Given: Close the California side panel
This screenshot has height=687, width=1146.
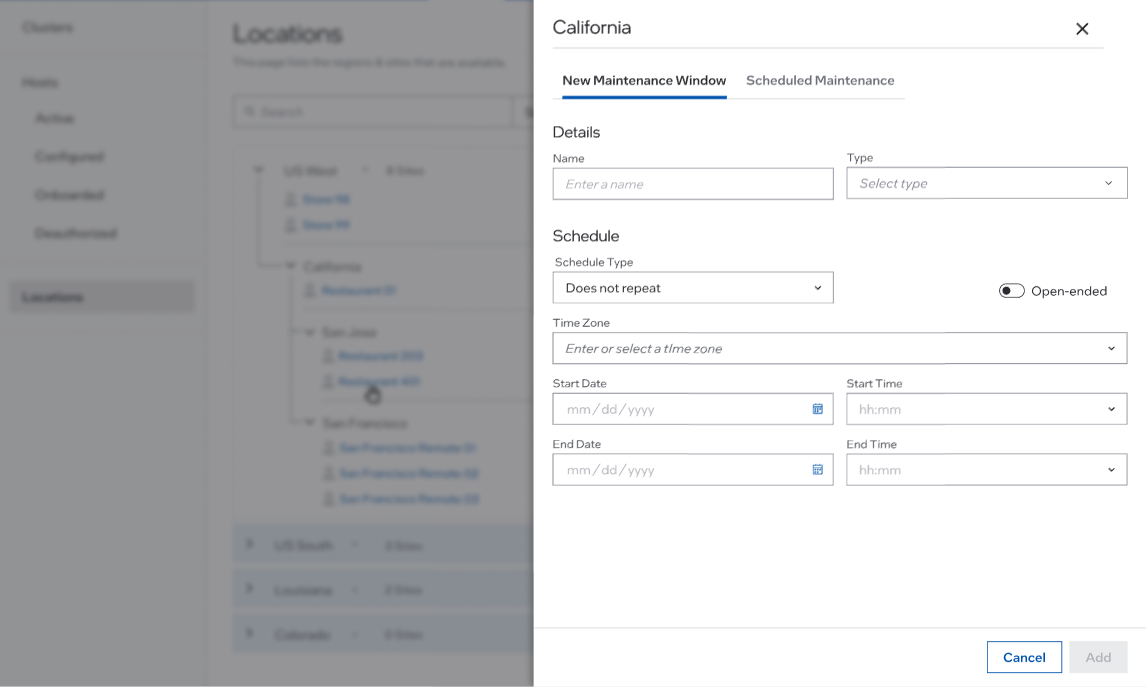Looking at the screenshot, I should pos(1081,29).
